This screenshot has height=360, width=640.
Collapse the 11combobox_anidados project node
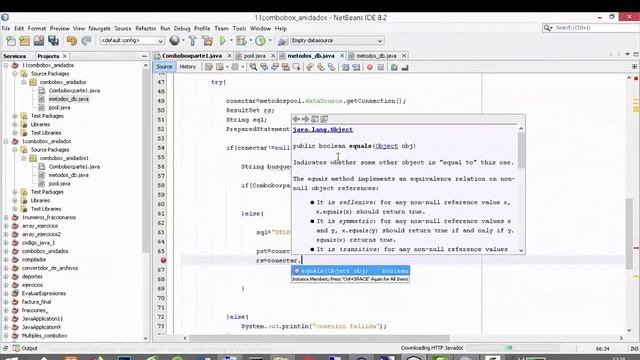(6, 65)
